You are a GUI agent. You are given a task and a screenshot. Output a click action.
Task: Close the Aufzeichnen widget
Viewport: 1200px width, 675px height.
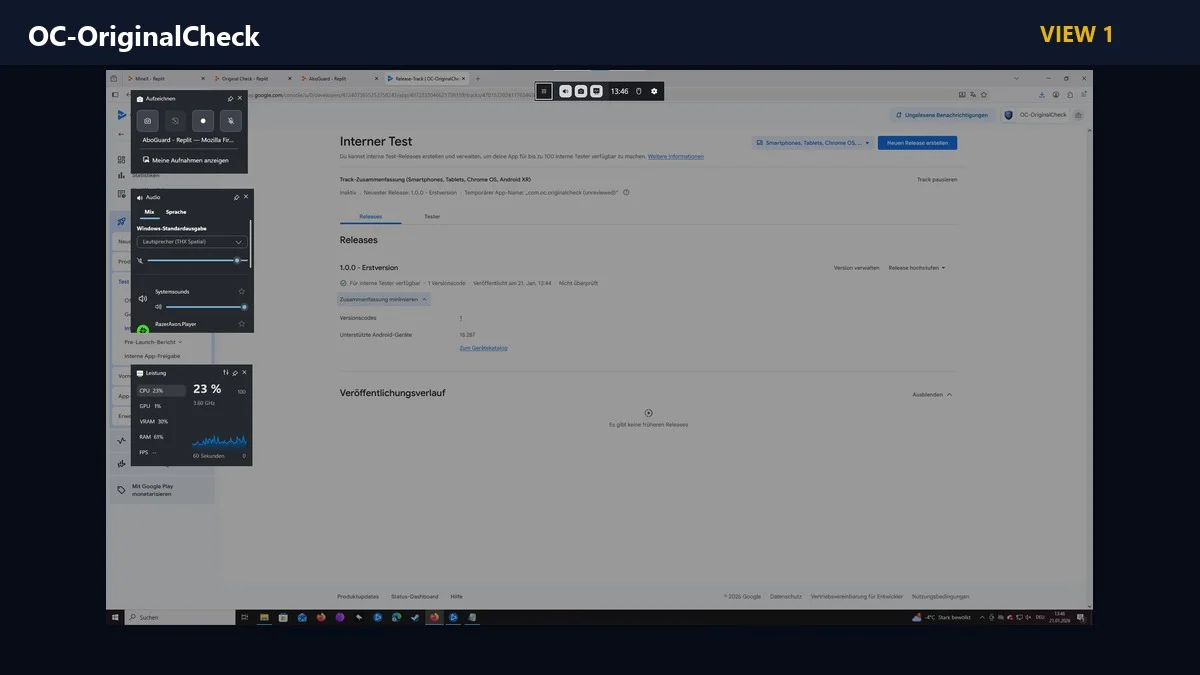[x=240, y=98]
